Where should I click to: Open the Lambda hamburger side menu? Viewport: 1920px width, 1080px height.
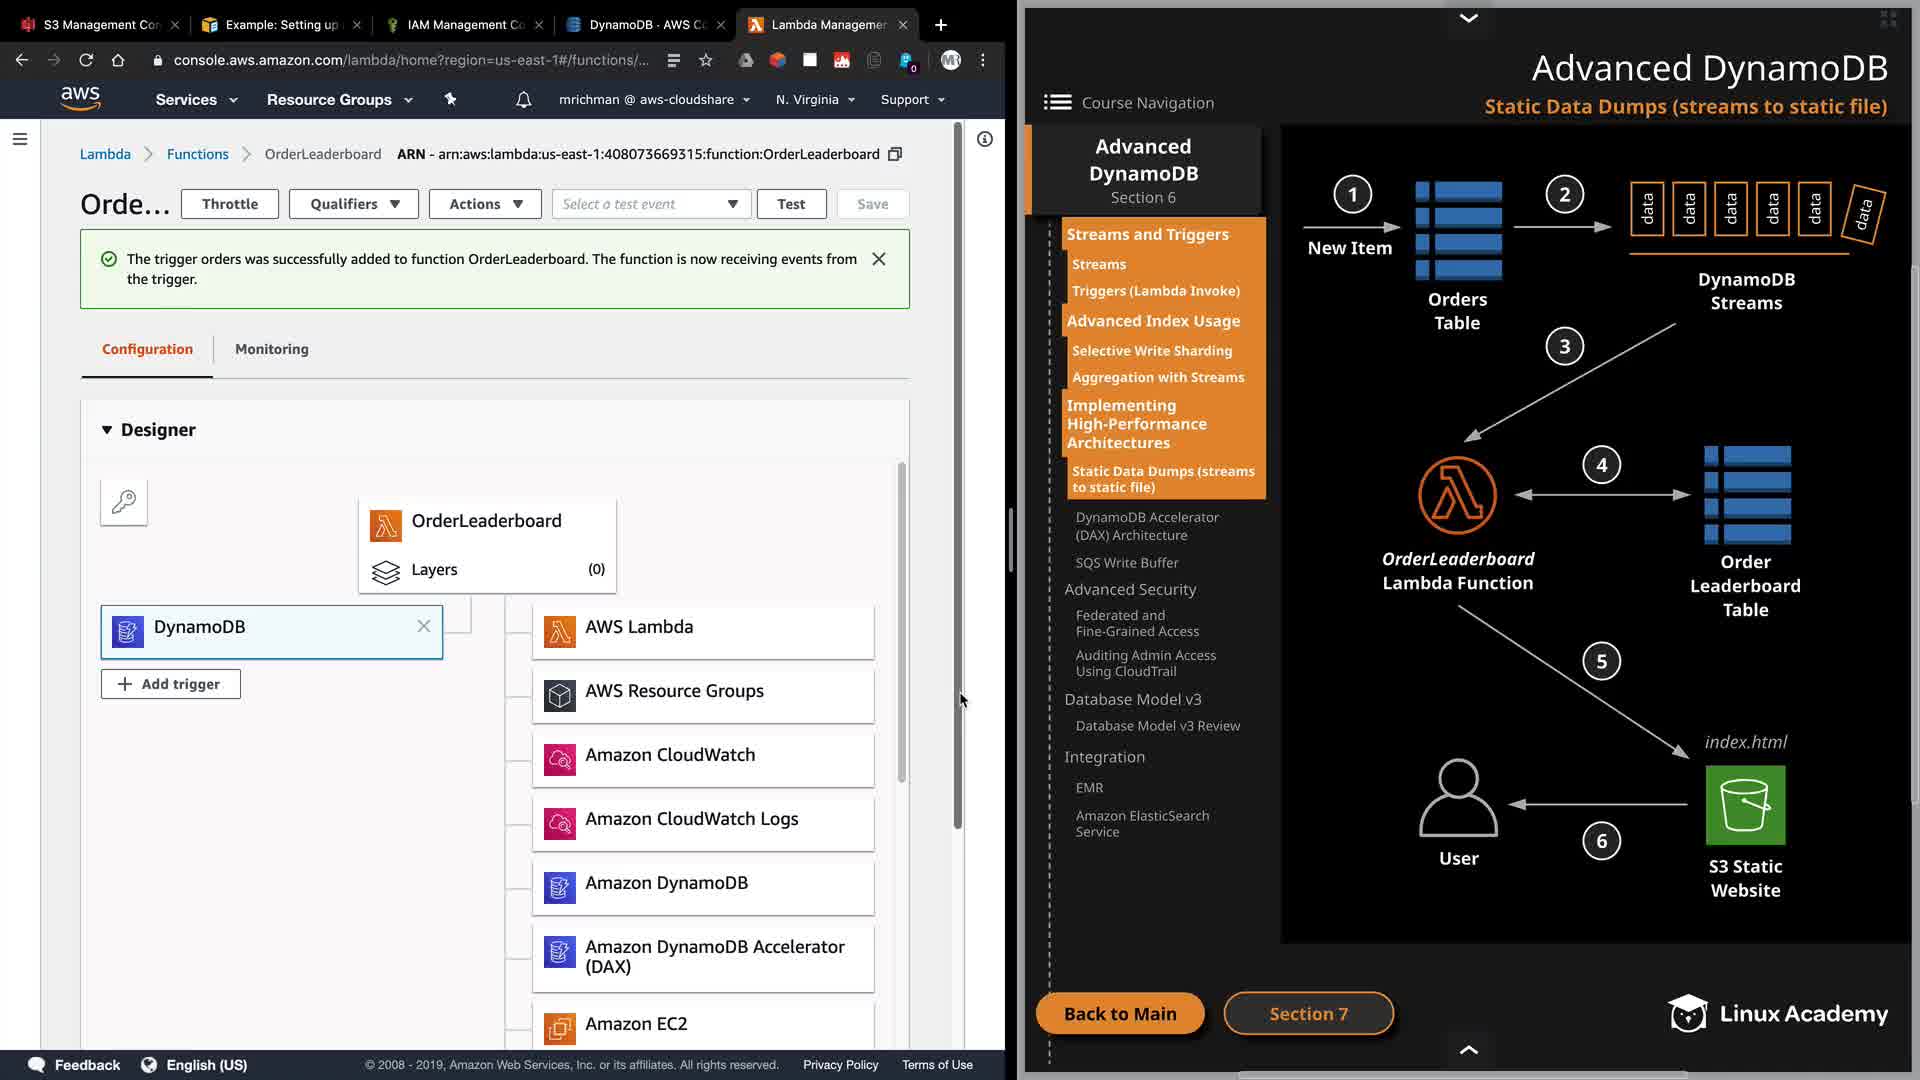(20, 139)
